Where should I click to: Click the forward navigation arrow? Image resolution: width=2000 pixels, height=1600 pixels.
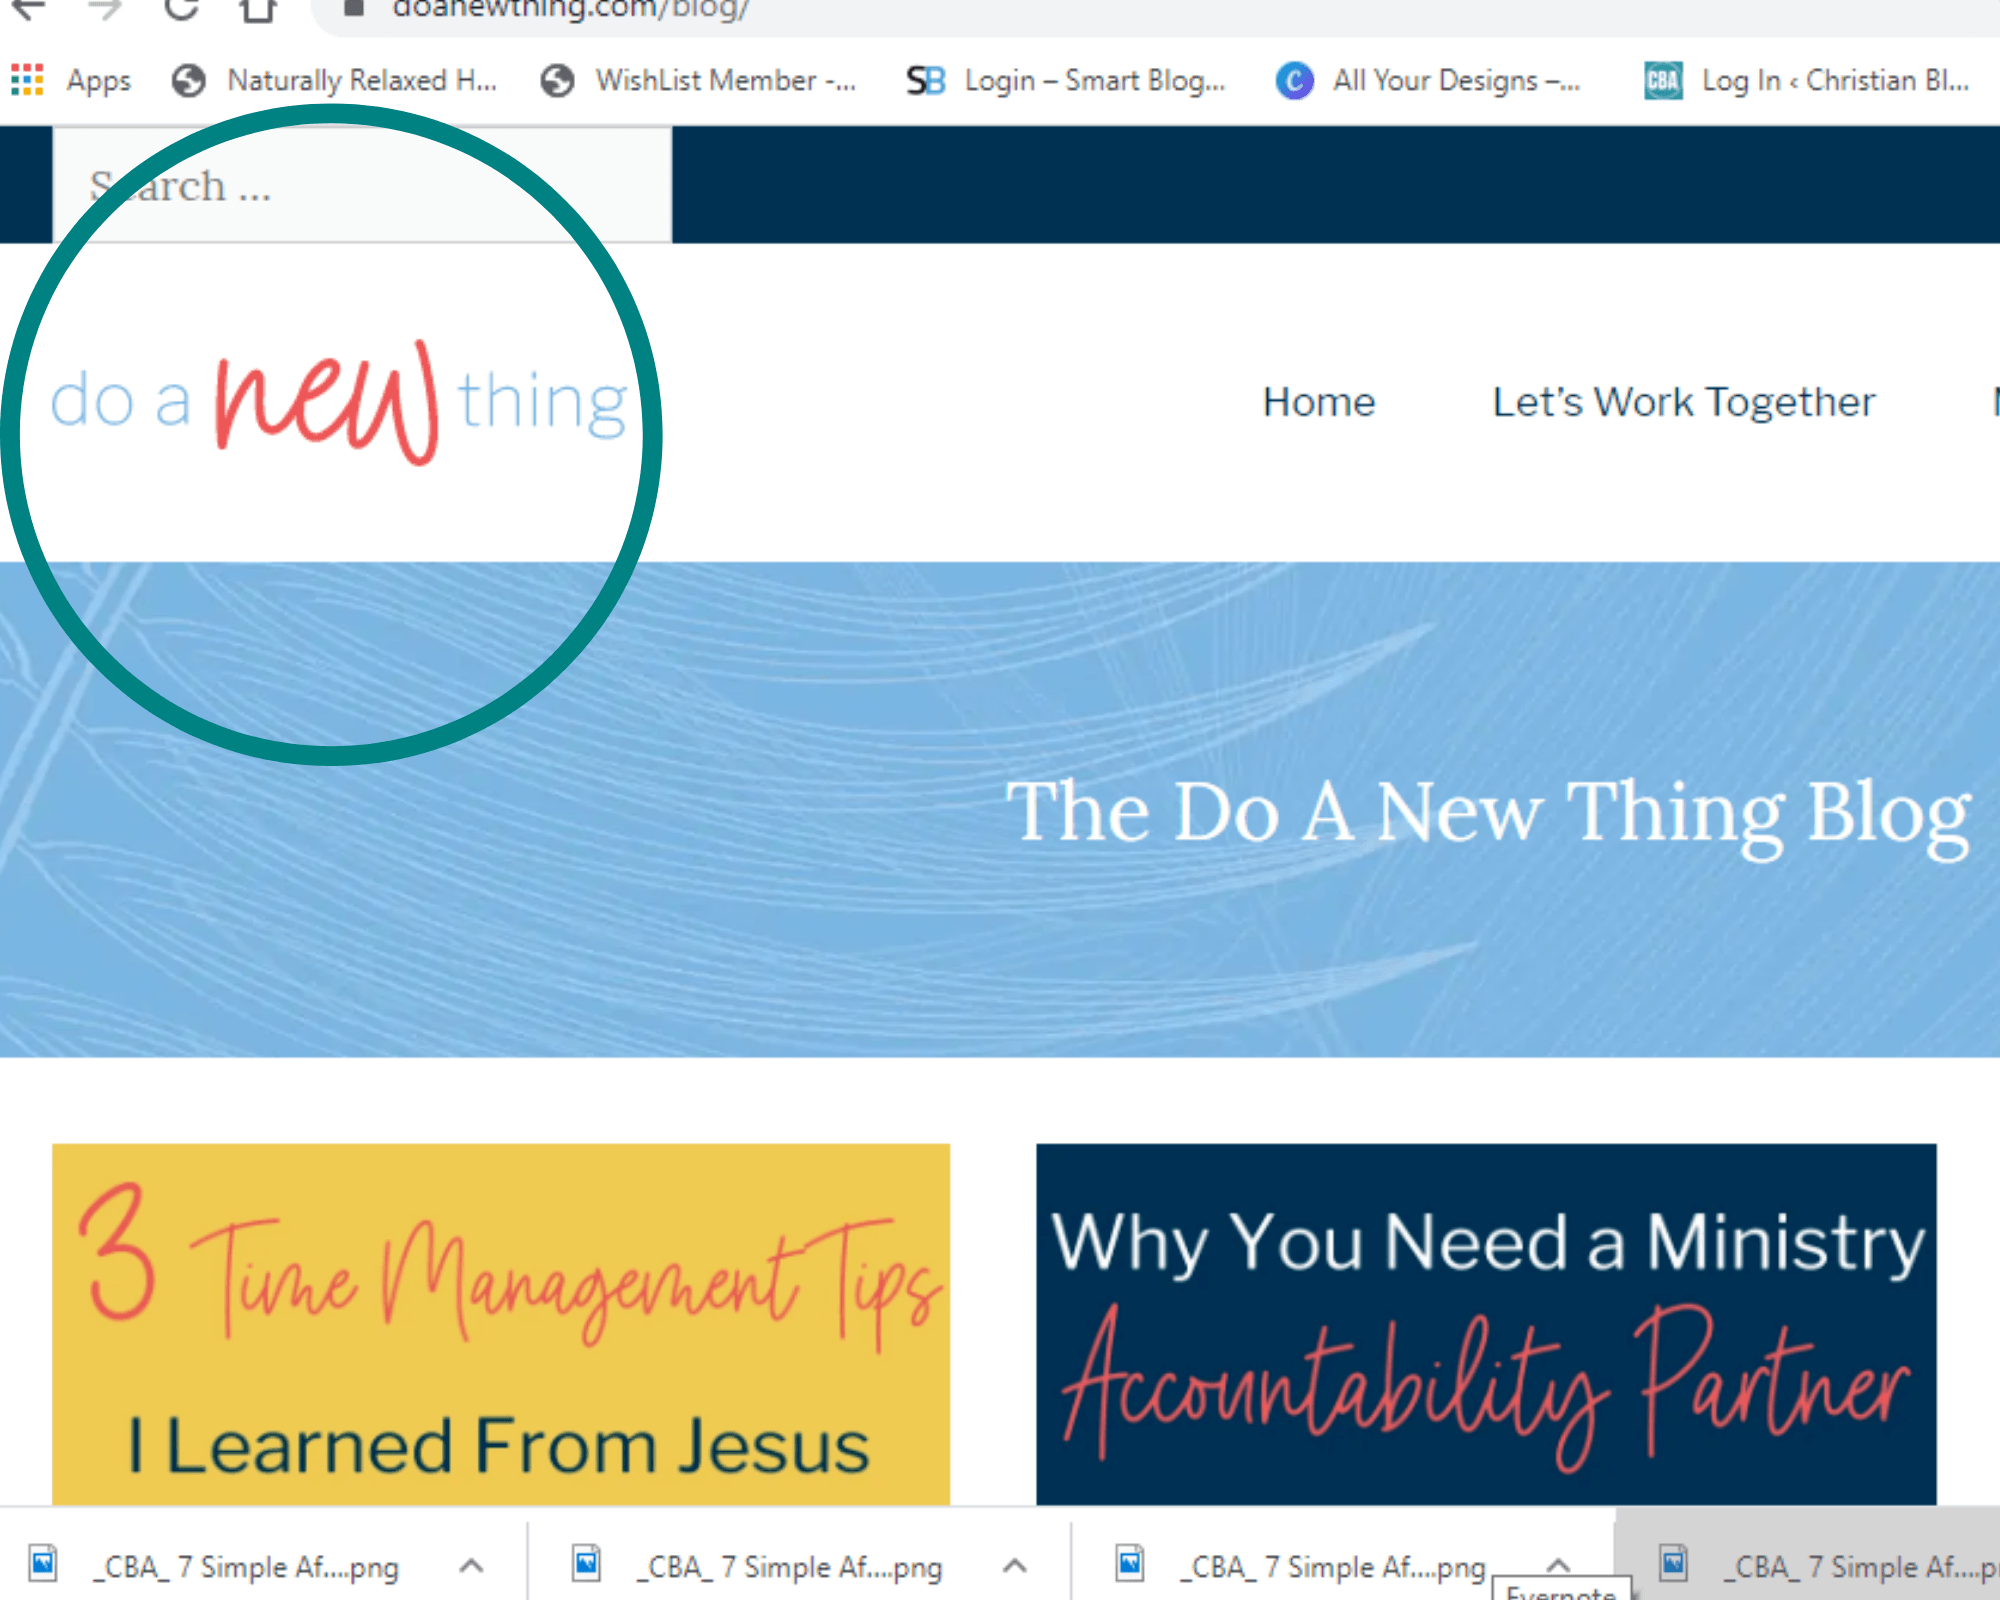104,8
